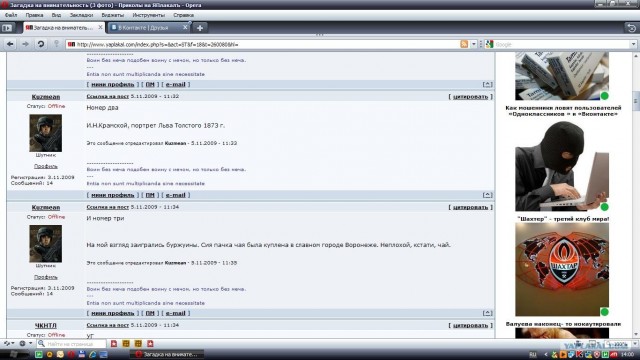Viewport: 640px width, 360px height.
Task: Go back using the Back arrow
Action: [10, 44]
